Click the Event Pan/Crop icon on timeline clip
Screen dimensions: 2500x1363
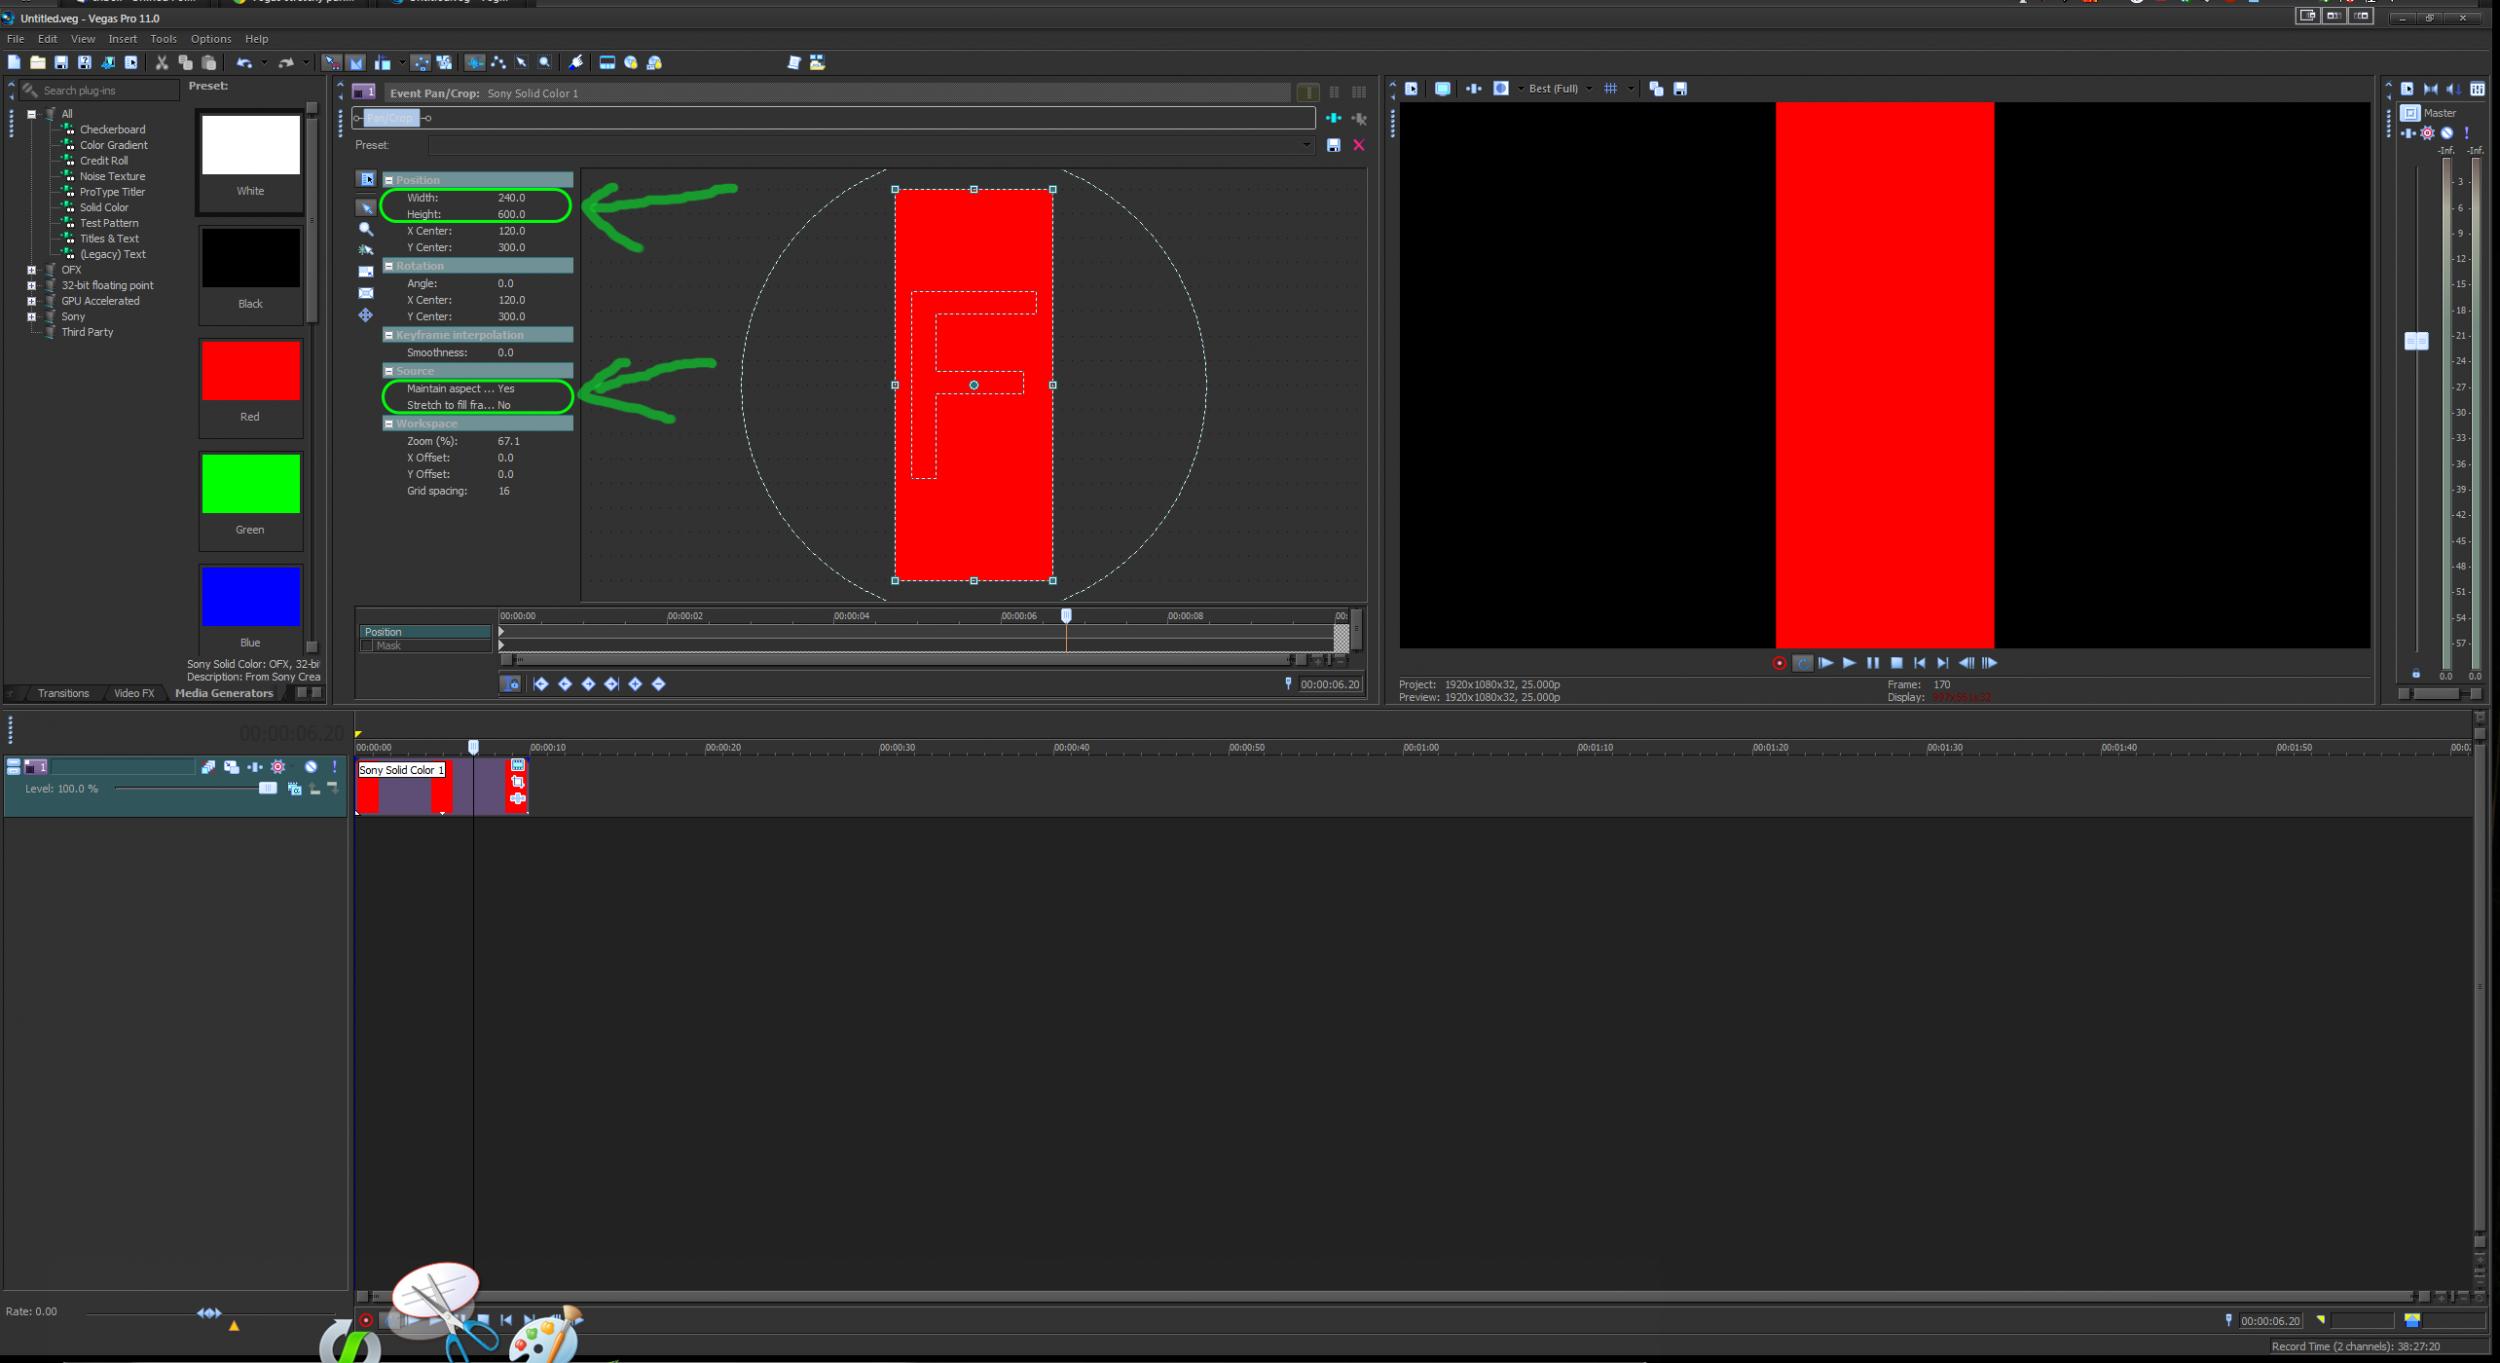pos(517,781)
